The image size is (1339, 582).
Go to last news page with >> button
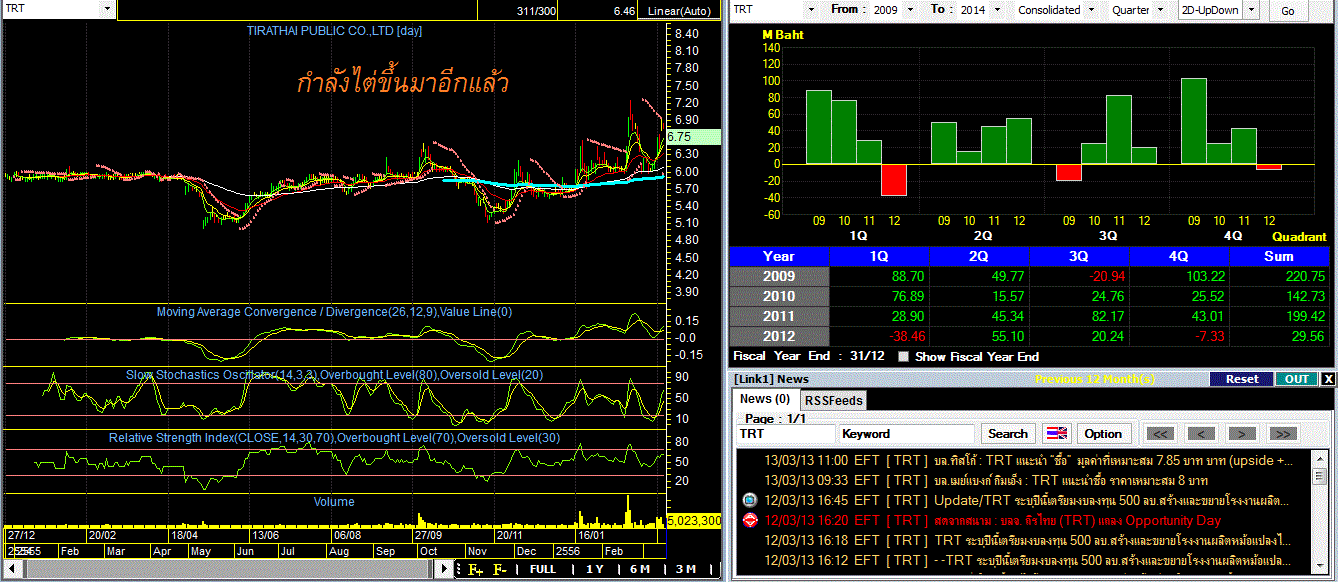[x=1283, y=434]
